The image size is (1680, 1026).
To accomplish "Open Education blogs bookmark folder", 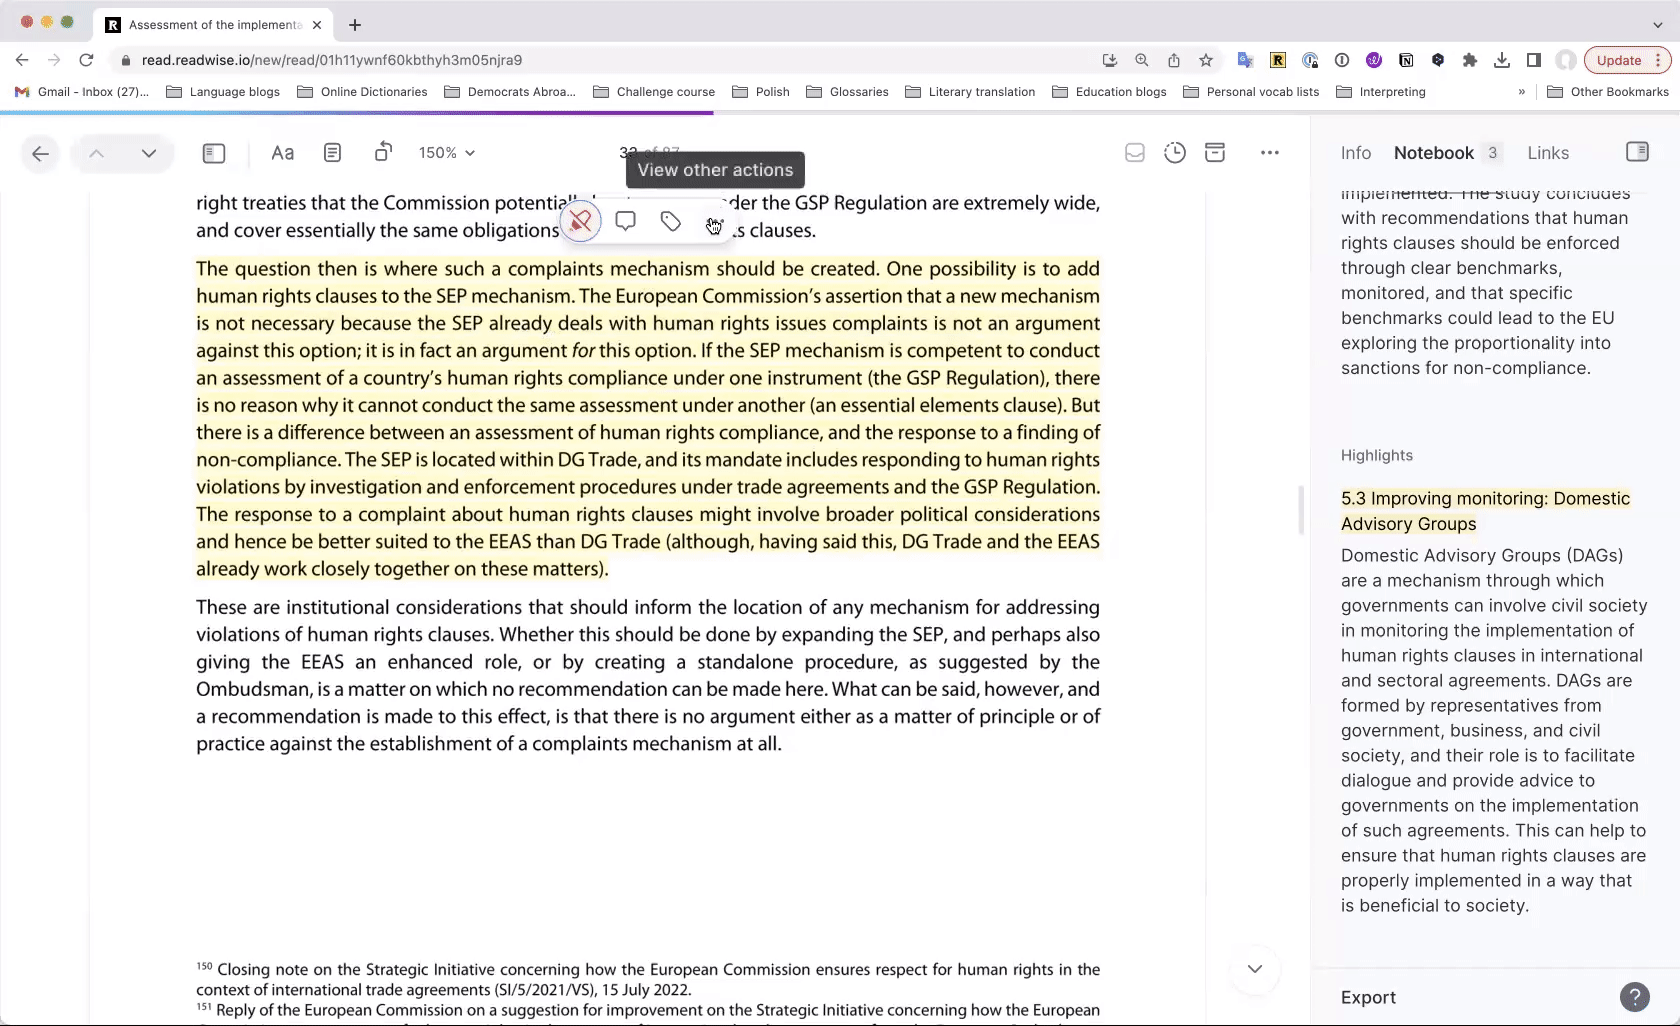I will [1110, 91].
